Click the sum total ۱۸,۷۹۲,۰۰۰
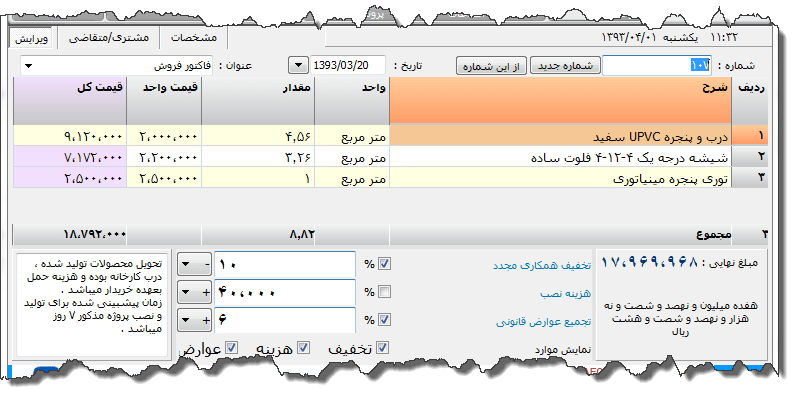The height and width of the screenshot is (401, 795). [x=94, y=234]
